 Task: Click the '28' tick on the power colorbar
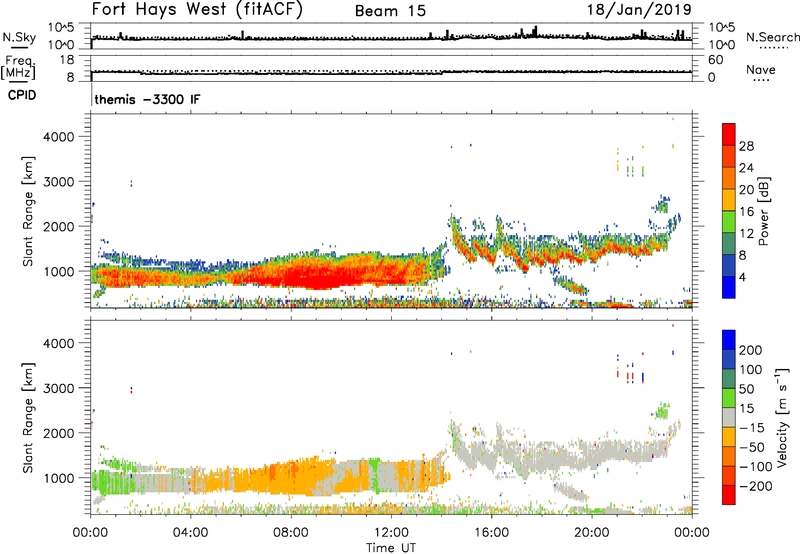click(746, 146)
